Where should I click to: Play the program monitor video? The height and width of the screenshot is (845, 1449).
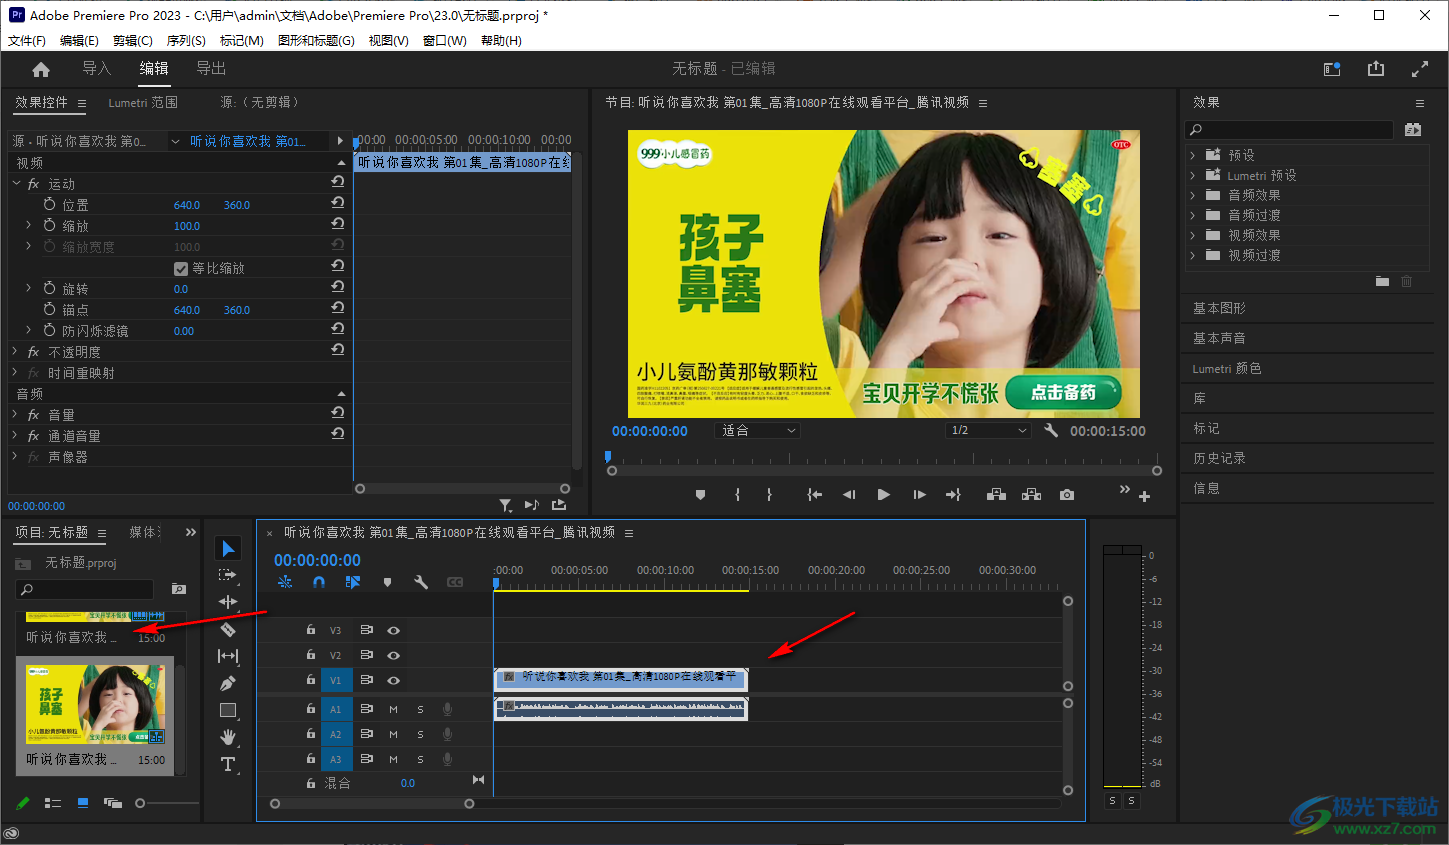[x=883, y=495]
